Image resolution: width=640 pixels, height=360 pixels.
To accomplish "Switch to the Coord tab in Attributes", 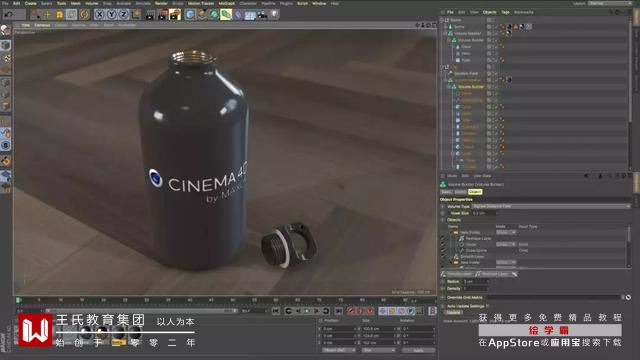I will tap(460, 192).
